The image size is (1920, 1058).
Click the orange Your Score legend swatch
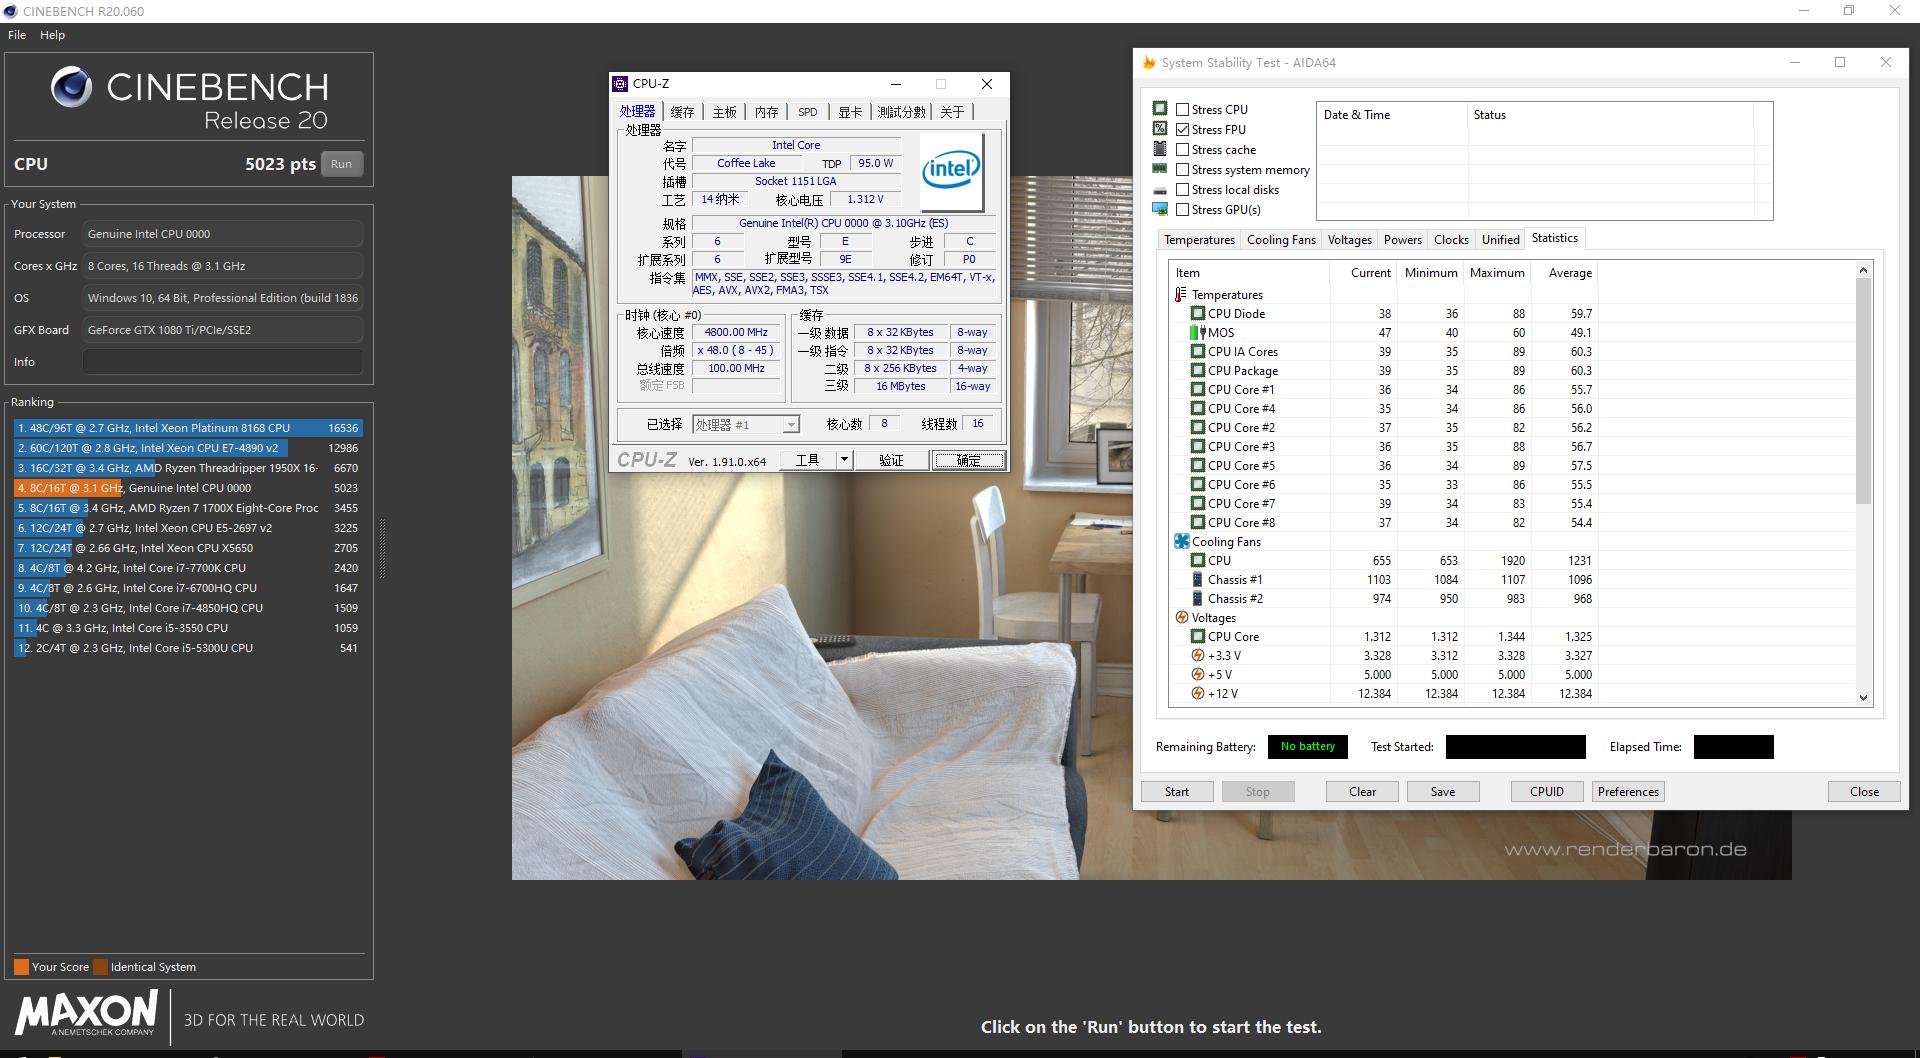pos(21,967)
